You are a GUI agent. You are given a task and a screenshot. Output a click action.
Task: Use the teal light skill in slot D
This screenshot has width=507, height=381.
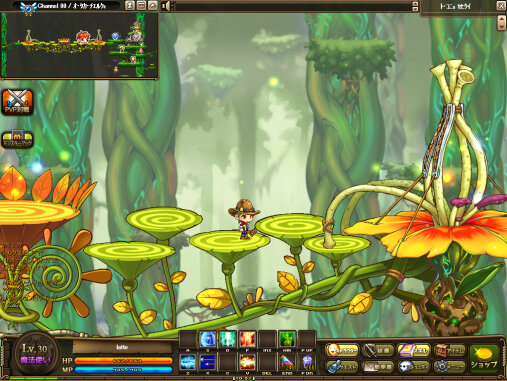coord(228,339)
